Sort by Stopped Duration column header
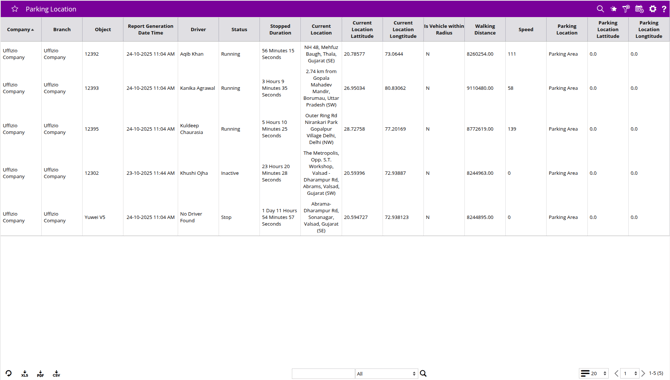The width and height of the screenshot is (670, 380). [x=280, y=29]
